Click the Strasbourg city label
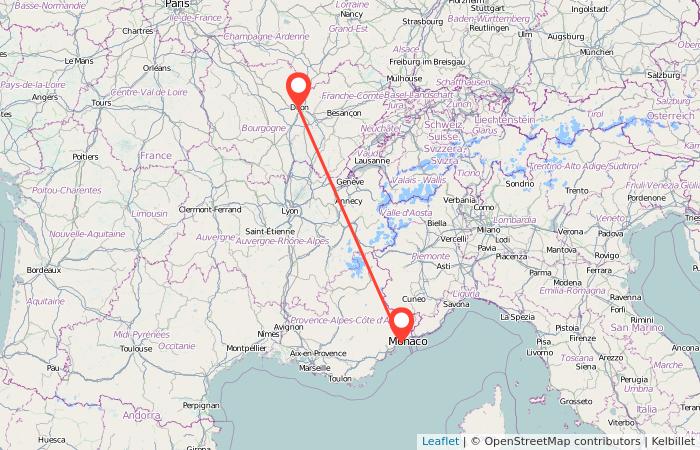The image size is (700, 450). (422, 21)
